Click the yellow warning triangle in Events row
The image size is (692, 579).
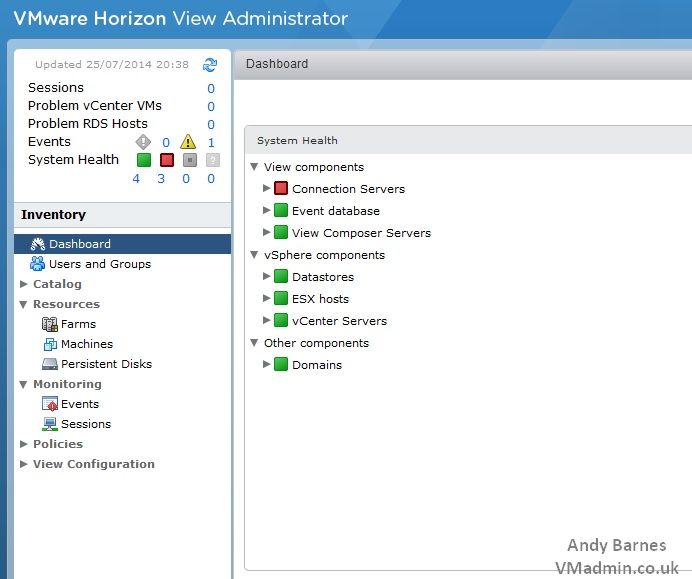coord(188,142)
